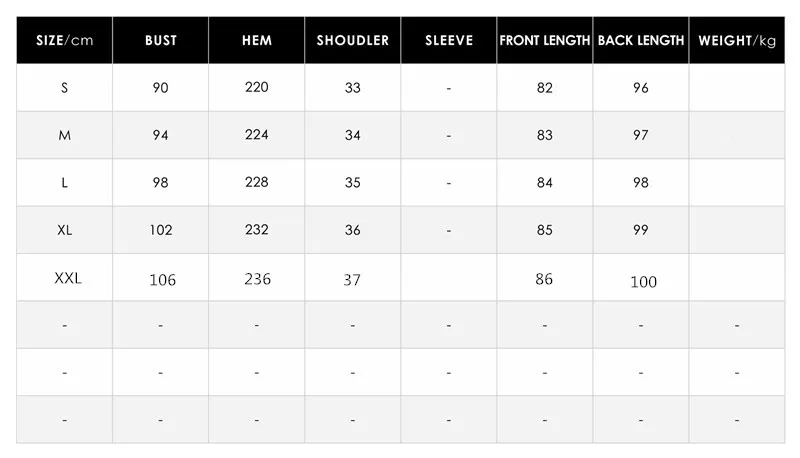Viewport: 800px width, 458px height.
Task: Select the size M row label
Action: [64, 135]
